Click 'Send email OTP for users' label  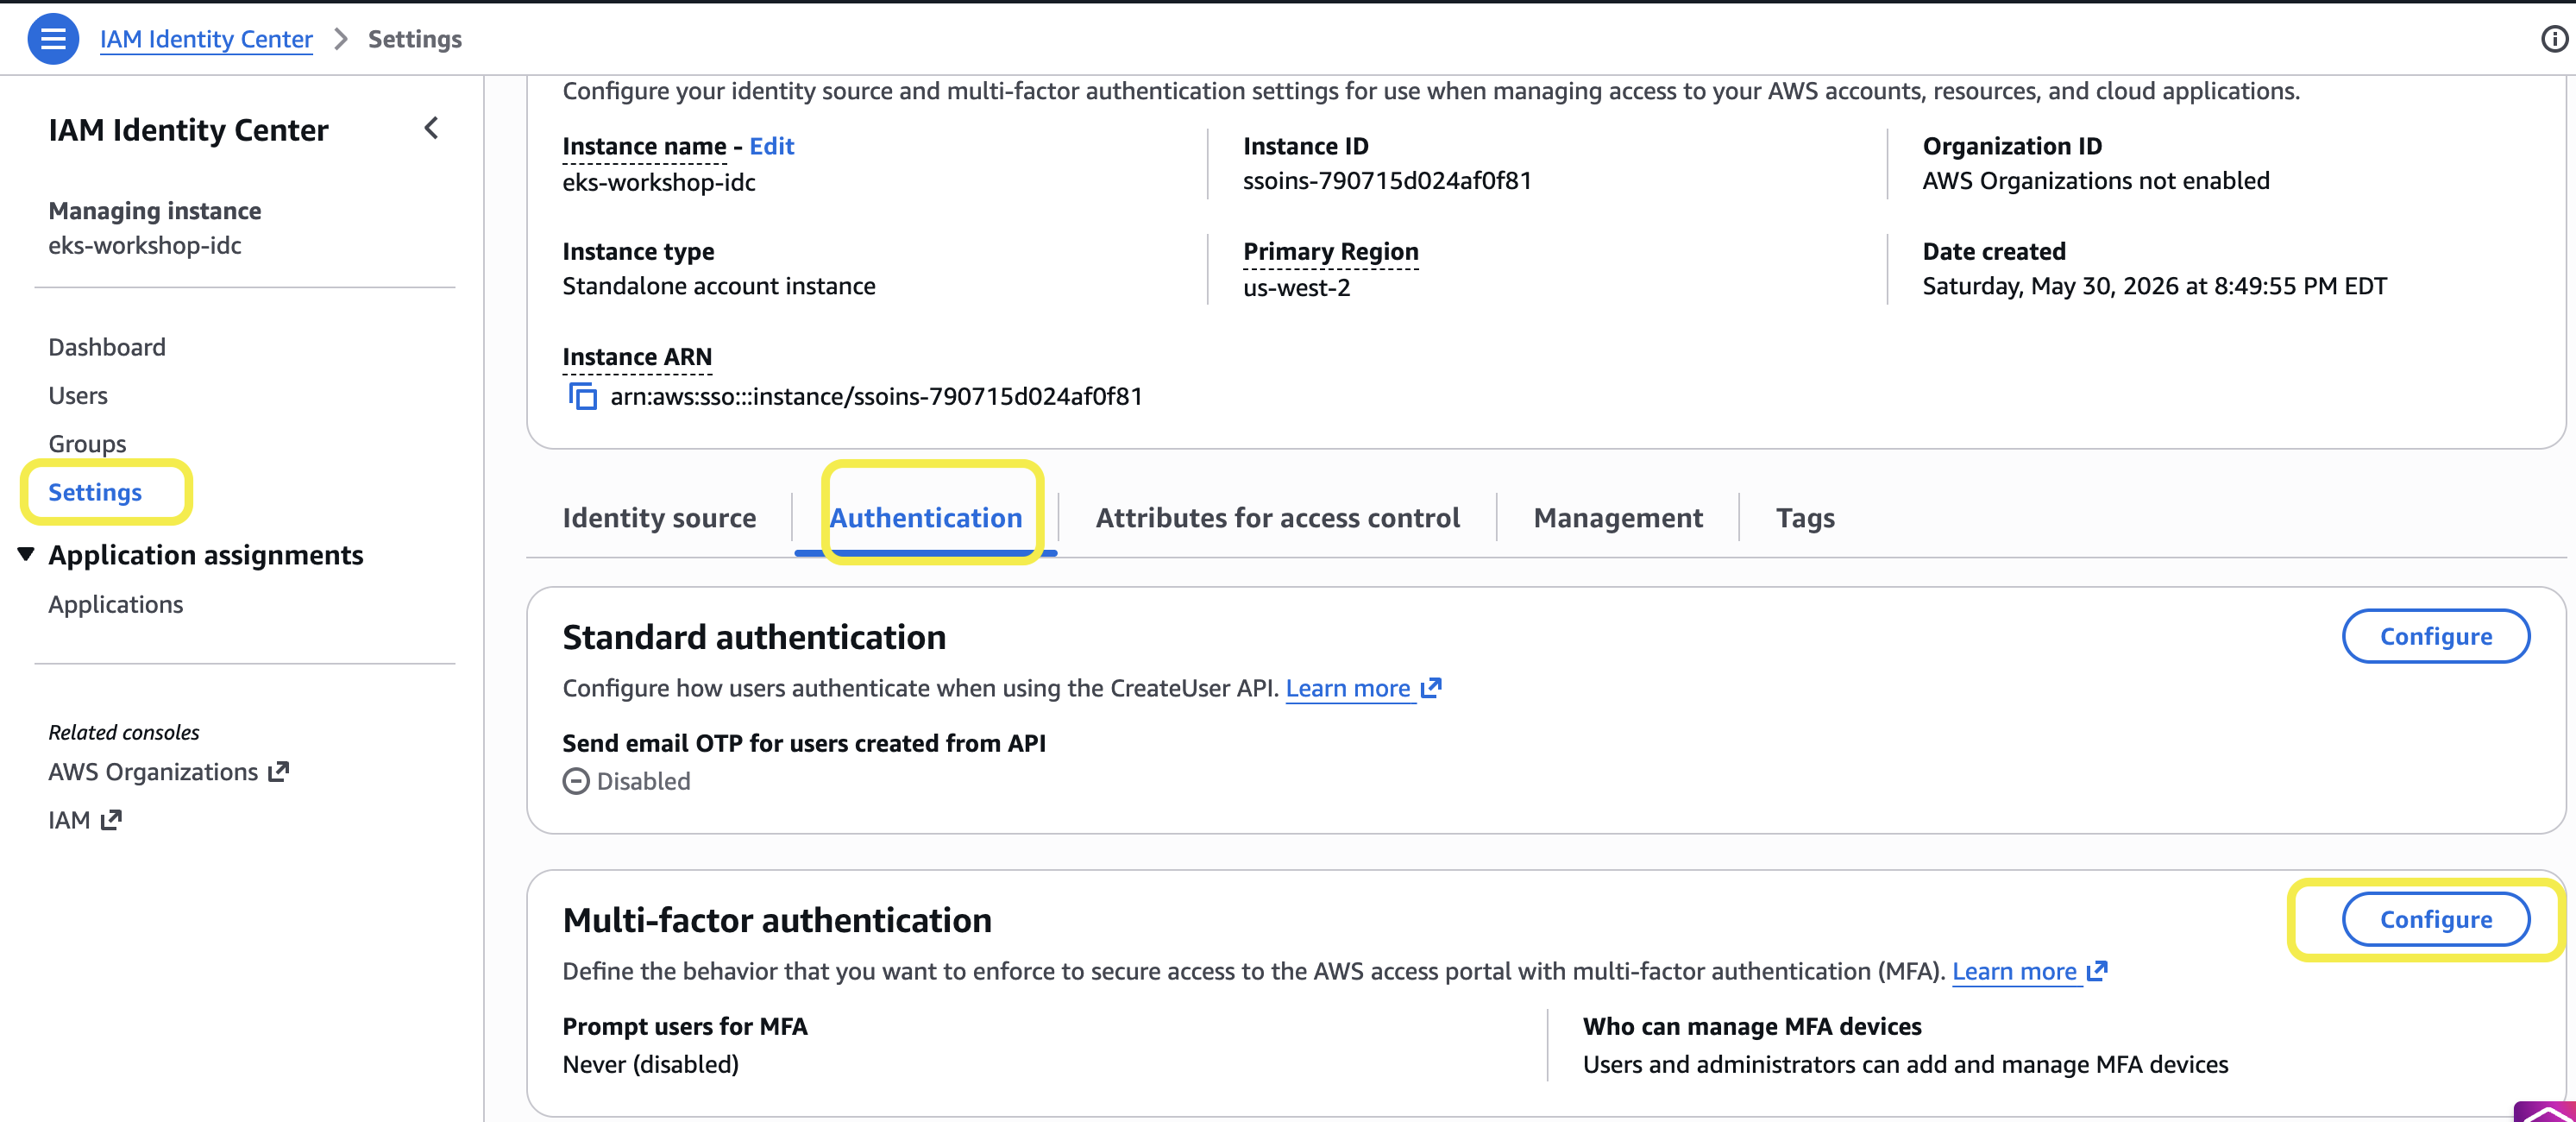coord(804,743)
